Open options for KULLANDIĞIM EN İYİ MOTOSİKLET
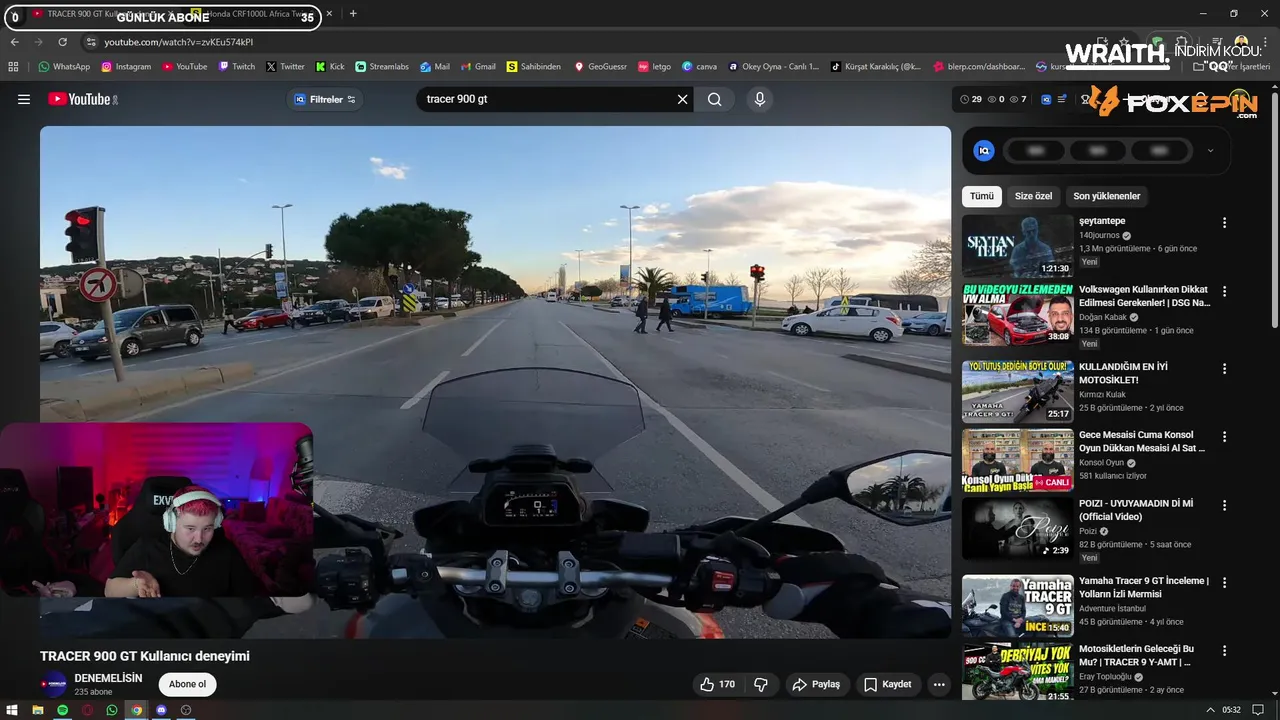 click(1224, 368)
